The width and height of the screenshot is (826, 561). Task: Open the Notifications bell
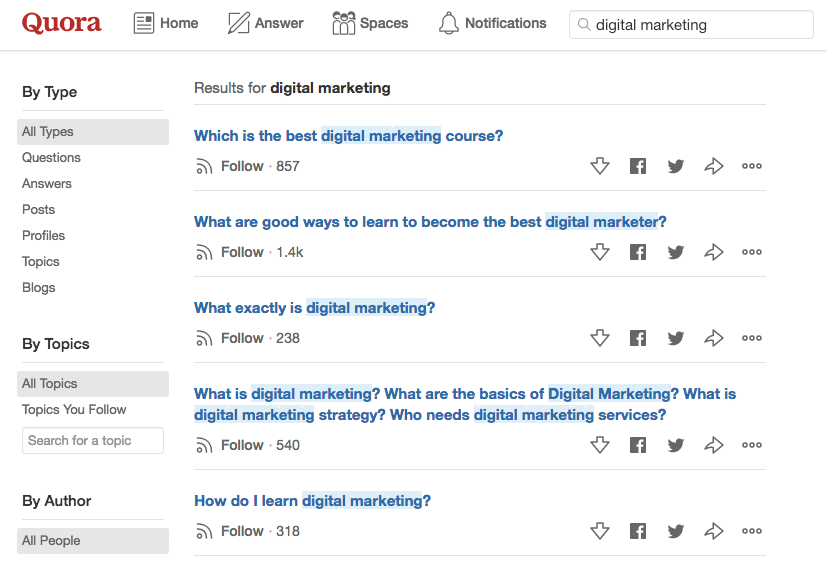pyautogui.click(x=493, y=23)
